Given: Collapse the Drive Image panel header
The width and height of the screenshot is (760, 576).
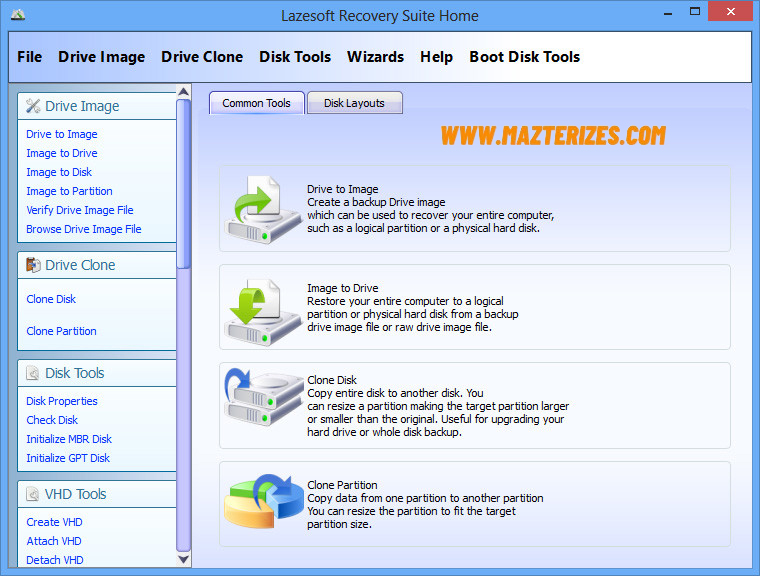Looking at the screenshot, I should (97, 106).
